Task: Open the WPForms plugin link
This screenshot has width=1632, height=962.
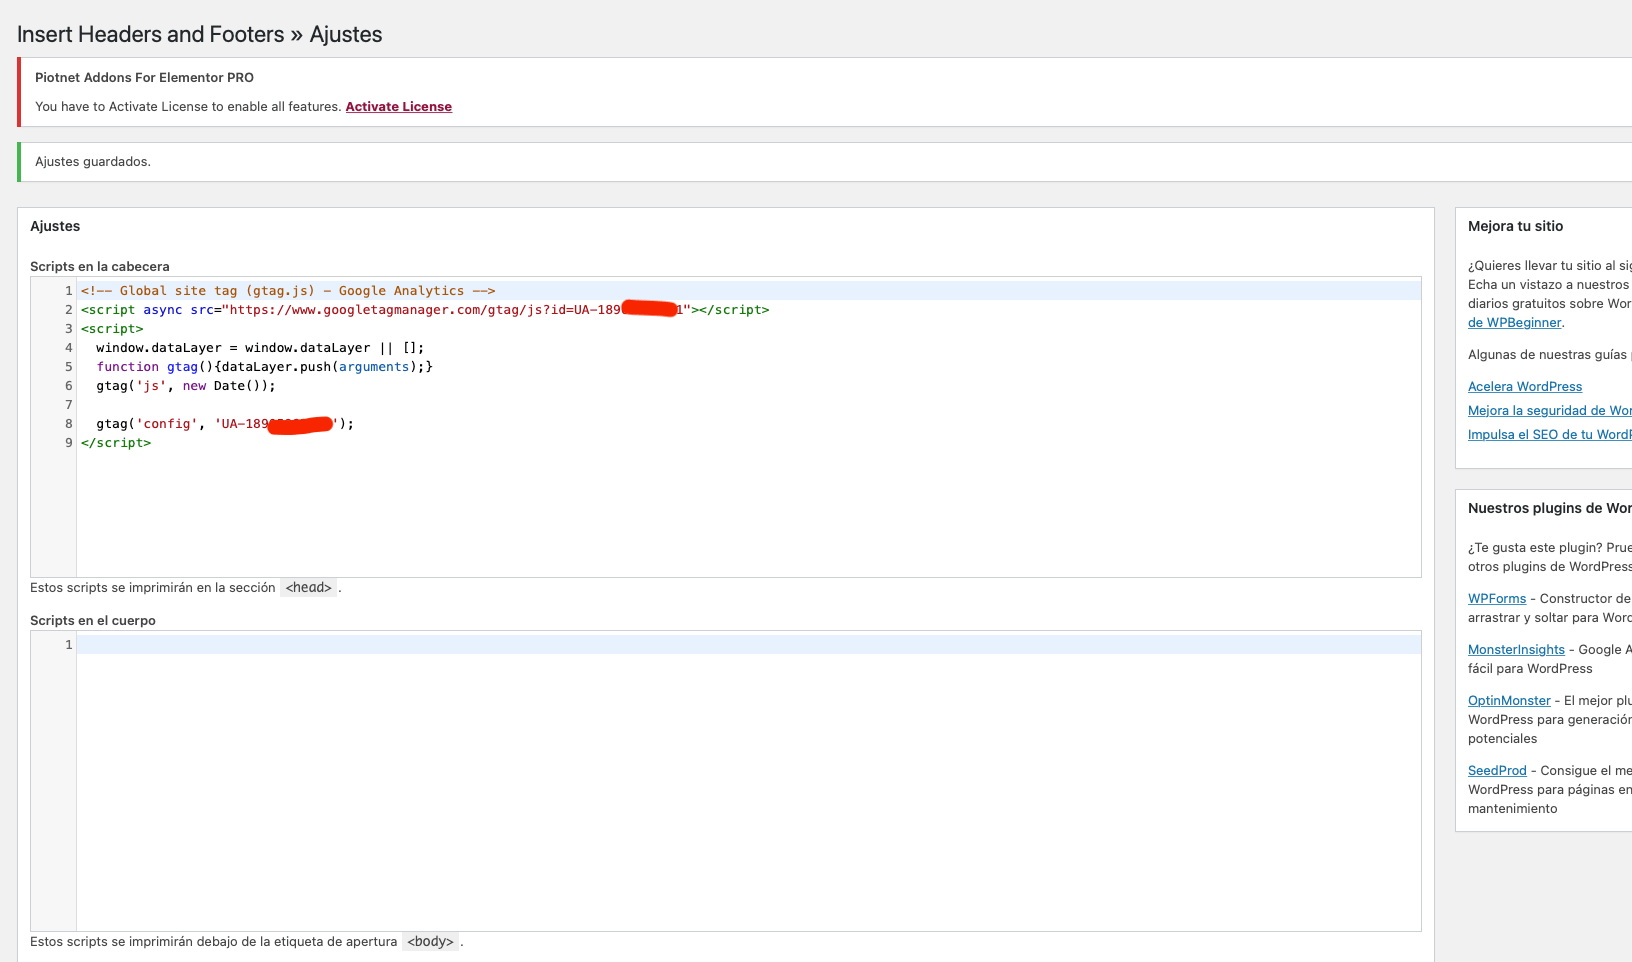Action: [1497, 599]
